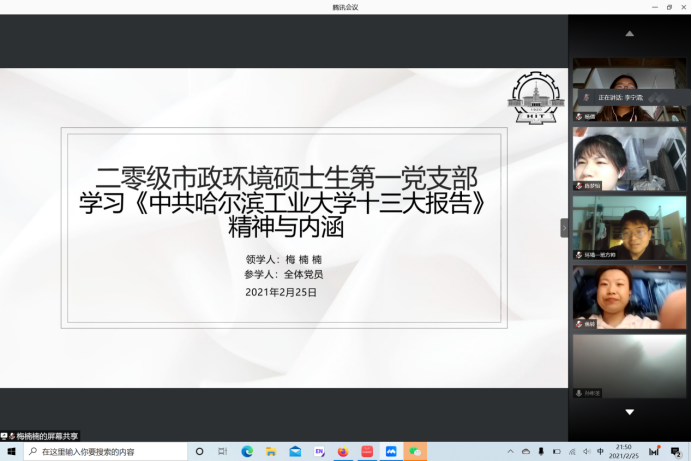Viewport: 692px width, 461px height.
Task: Launch Microsoft Edge from the taskbar
Action: (x=247, y=452)
